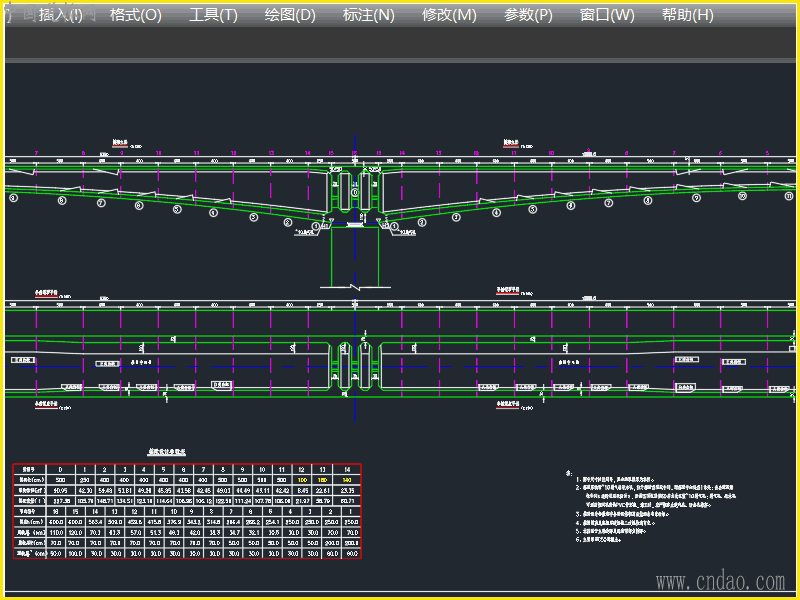800x600 pixels.
Task: Open the 修改(M) menu
Action: click(449, 15)
